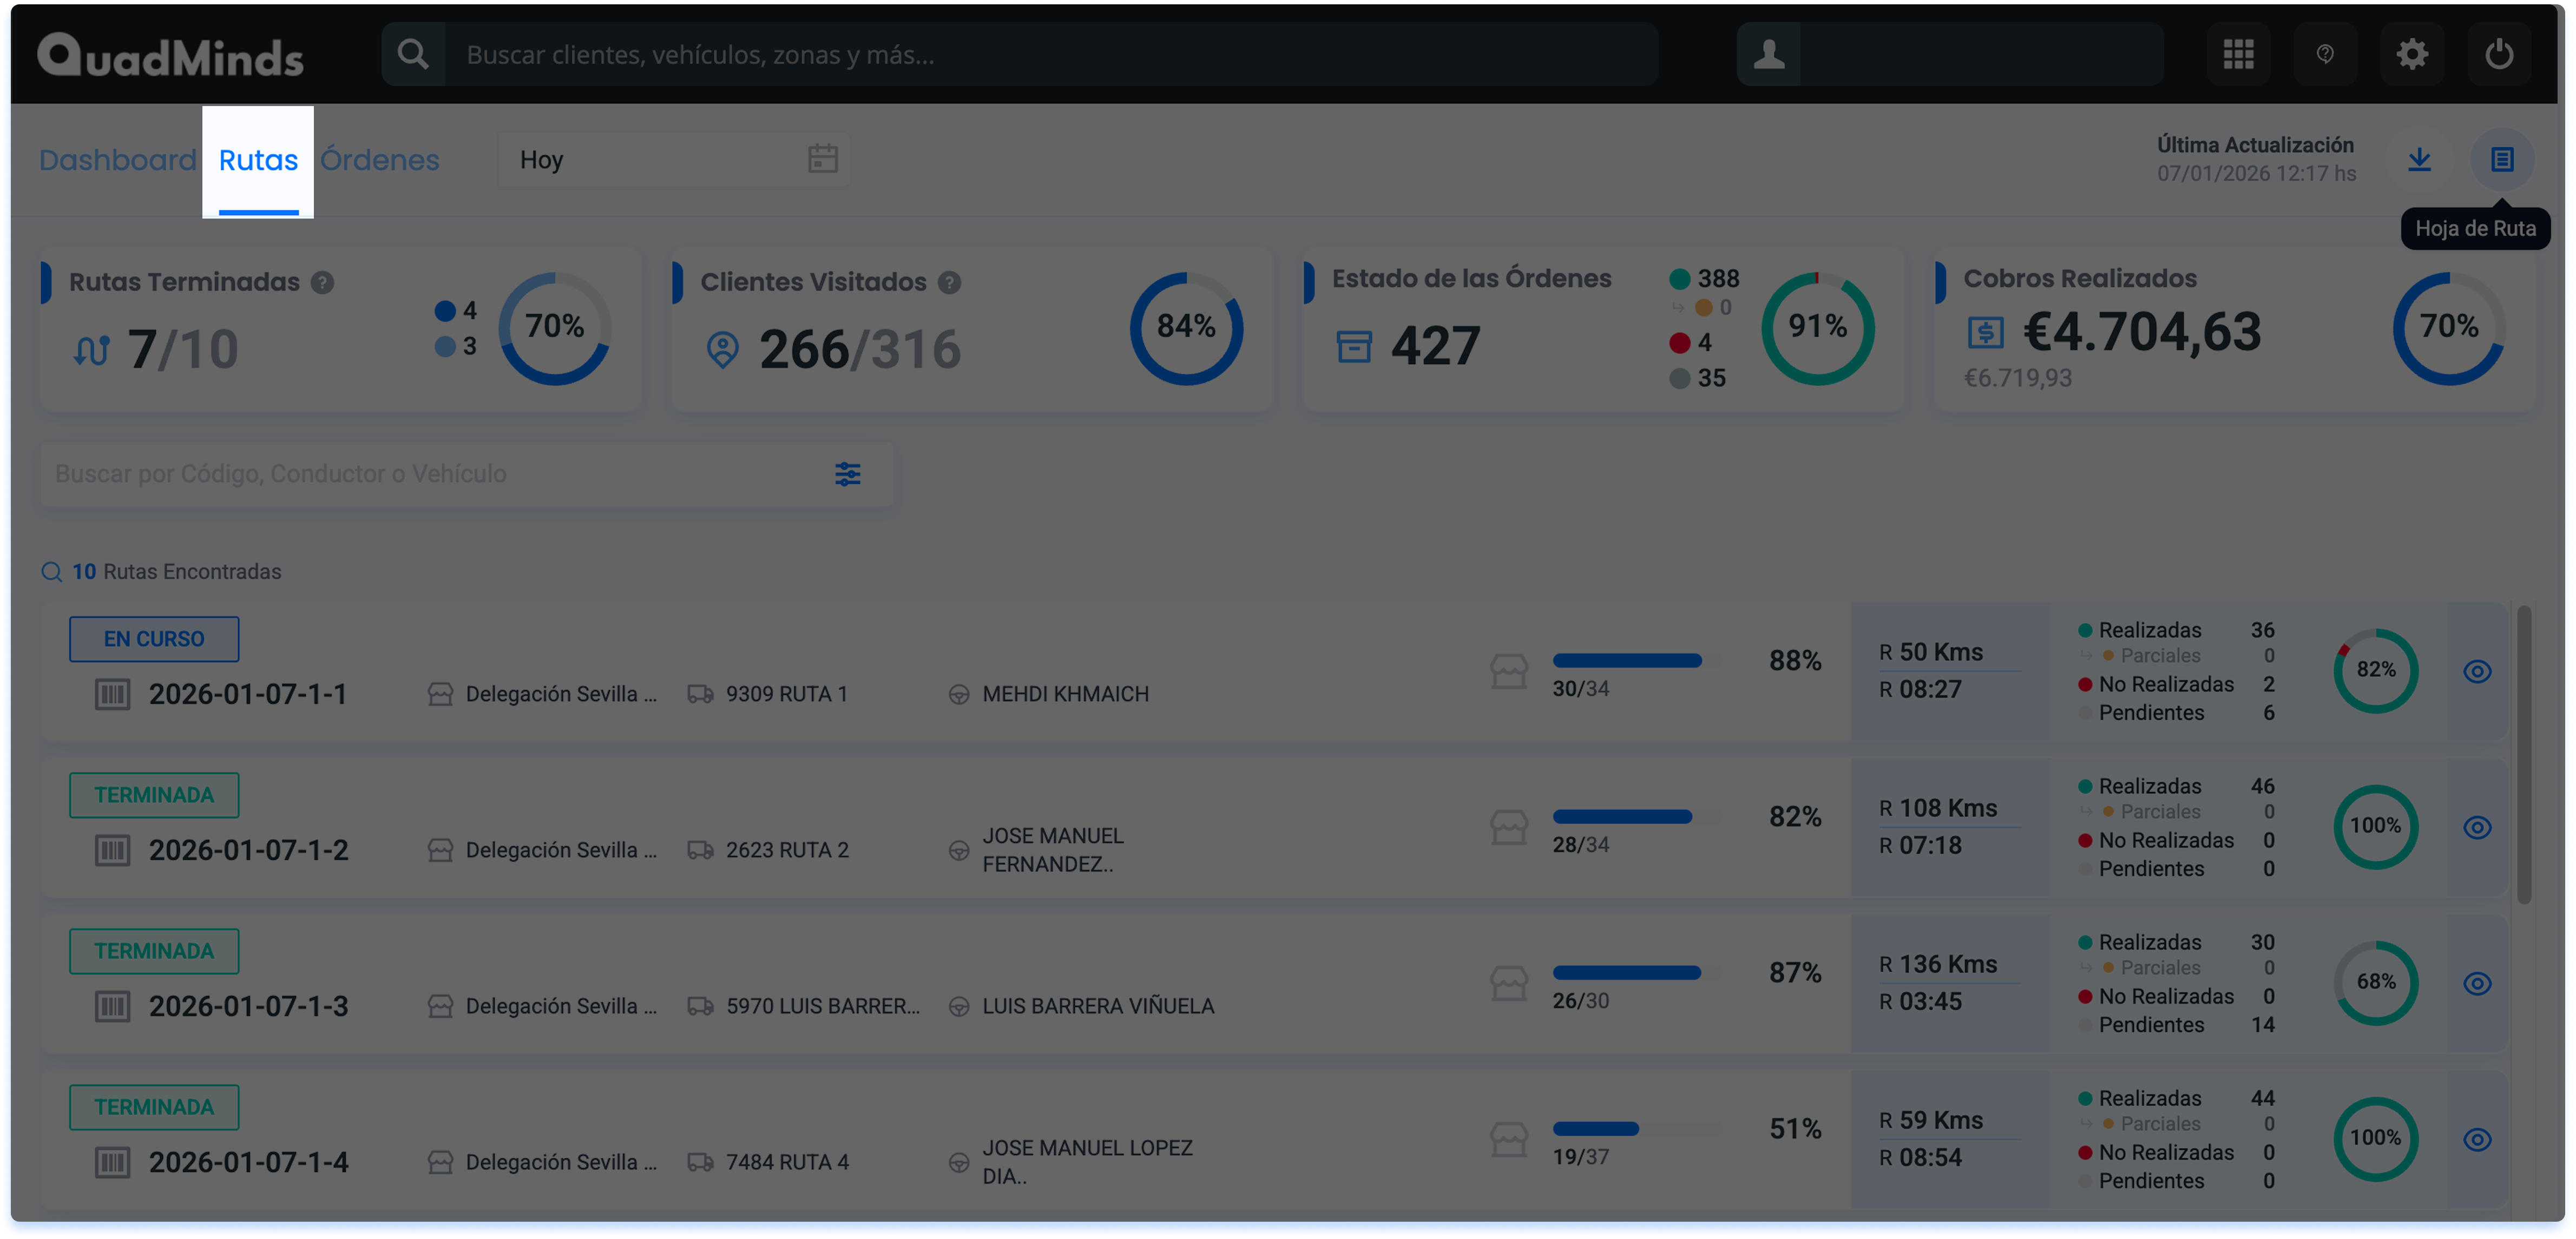Click info icon next to Rutas Terminadas
The image size is (2576, 1239).
pyautogui.click(x=322, y=283)
